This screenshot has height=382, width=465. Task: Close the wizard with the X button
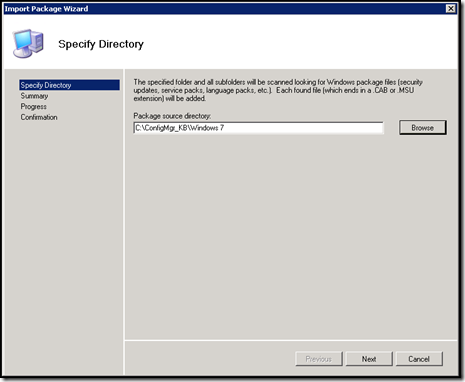451,9
